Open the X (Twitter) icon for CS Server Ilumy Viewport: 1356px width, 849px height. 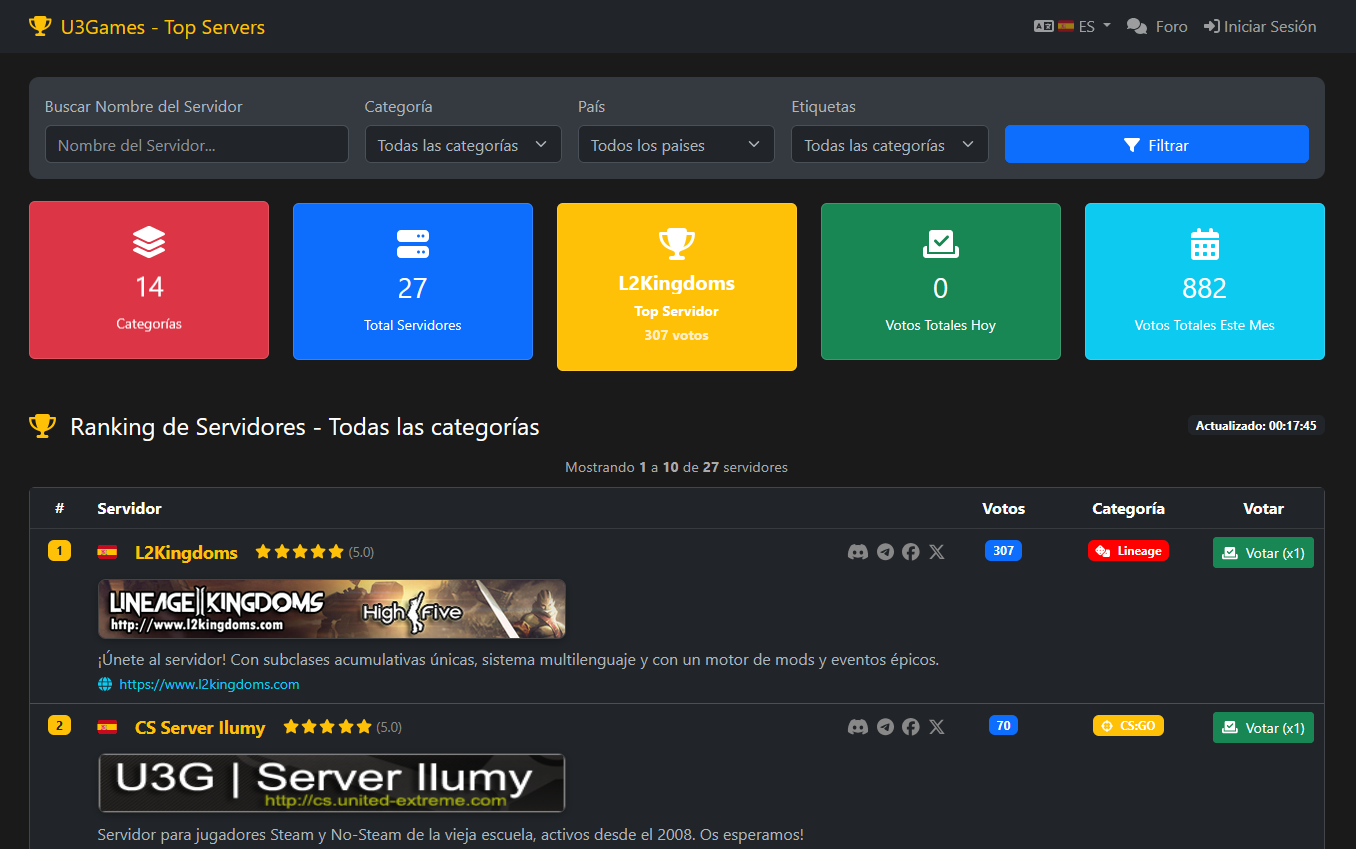pyautogui.click(x=936, y=727)
